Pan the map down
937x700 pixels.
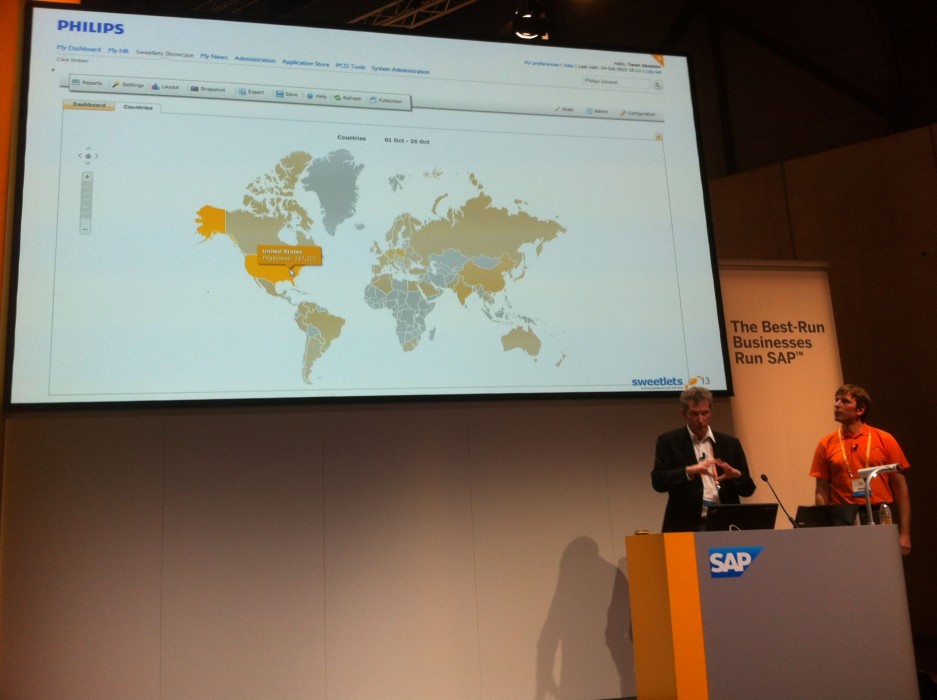pos(88,163)
